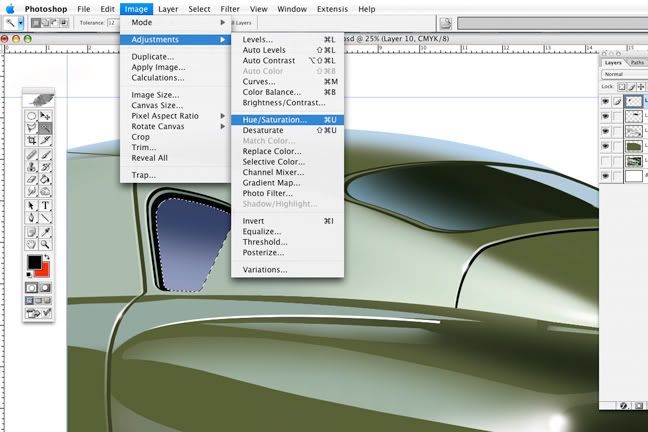Select the Eyedropper tool
The height and width of the screenshot is (432, 648).
point(45,232)
